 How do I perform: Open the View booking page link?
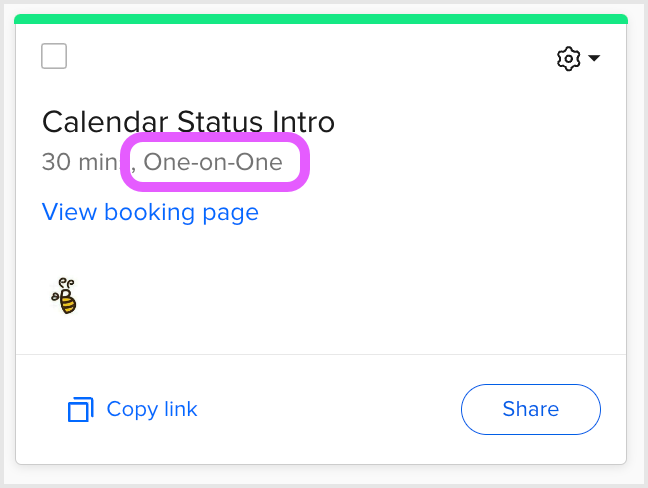(150, 212)
